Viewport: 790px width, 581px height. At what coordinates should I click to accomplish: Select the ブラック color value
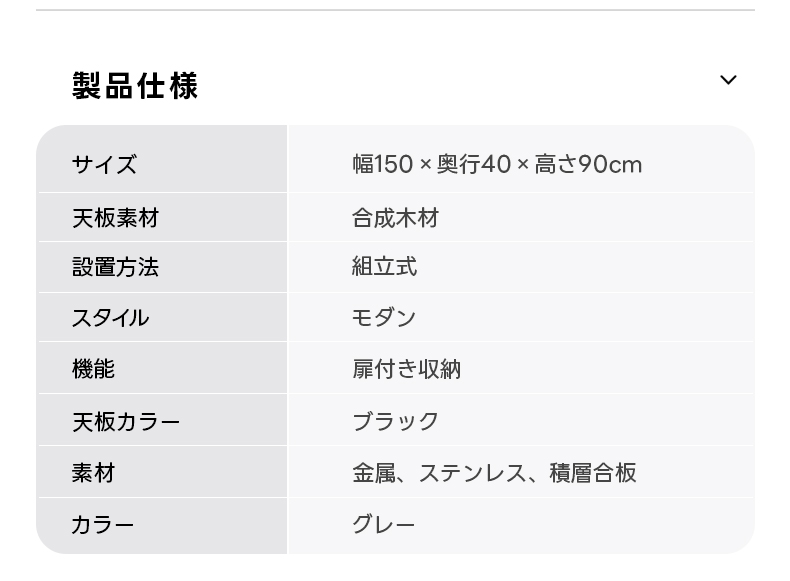tap(395, 421)
